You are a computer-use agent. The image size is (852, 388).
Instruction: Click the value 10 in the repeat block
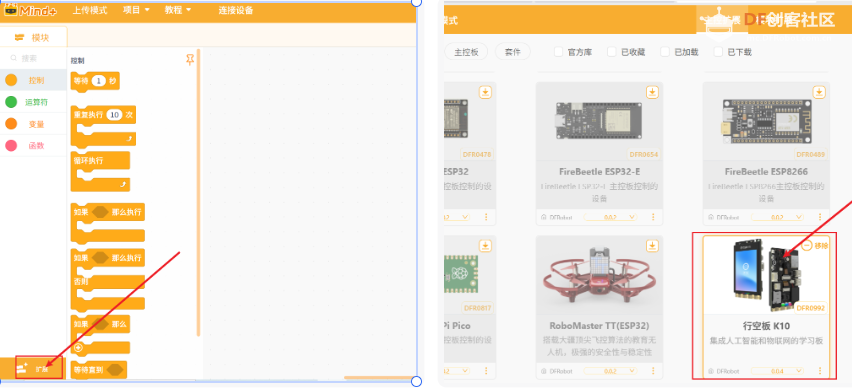coord(114,115)
